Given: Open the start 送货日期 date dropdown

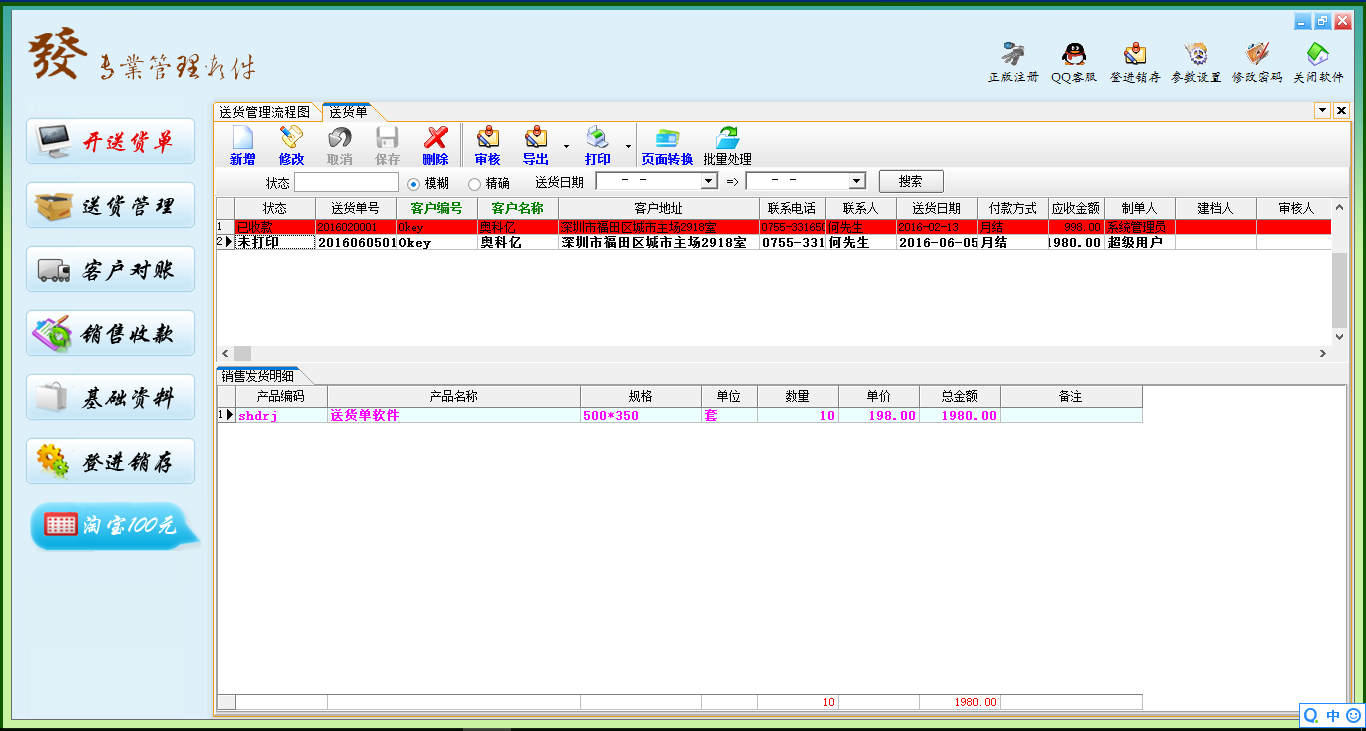Looking at the screenshot, I should tap(709, 181).
